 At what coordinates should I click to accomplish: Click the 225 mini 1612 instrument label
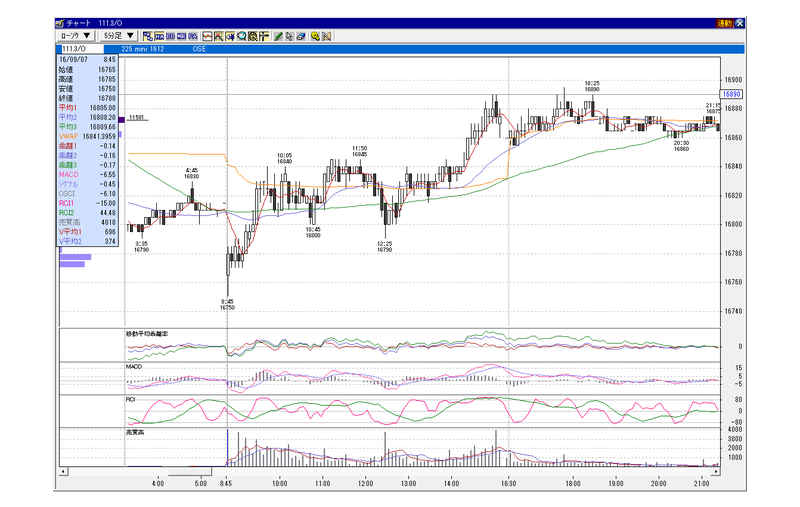pos(143,49)
